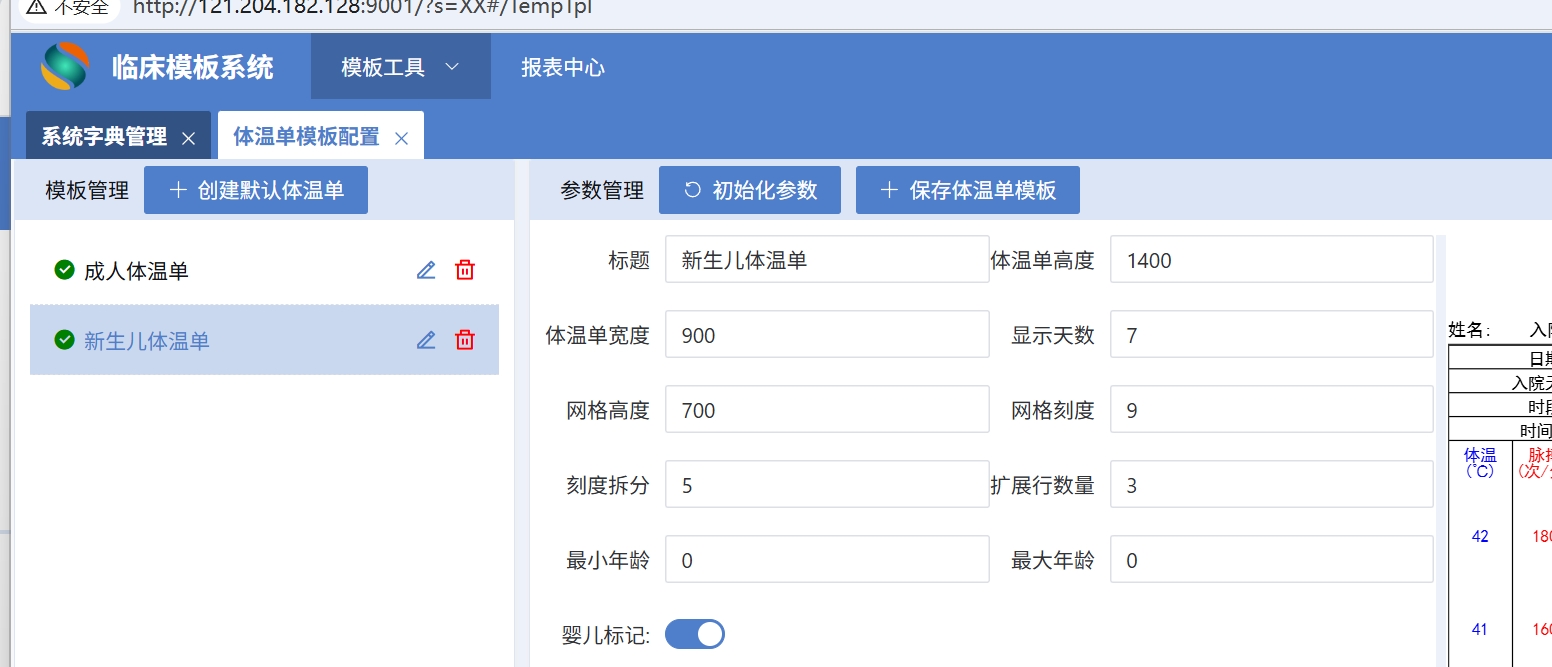Viewport: 1552px width, 667px height.
Task: Edit the 新生儿体温单 template
Action: pos(426,341)
